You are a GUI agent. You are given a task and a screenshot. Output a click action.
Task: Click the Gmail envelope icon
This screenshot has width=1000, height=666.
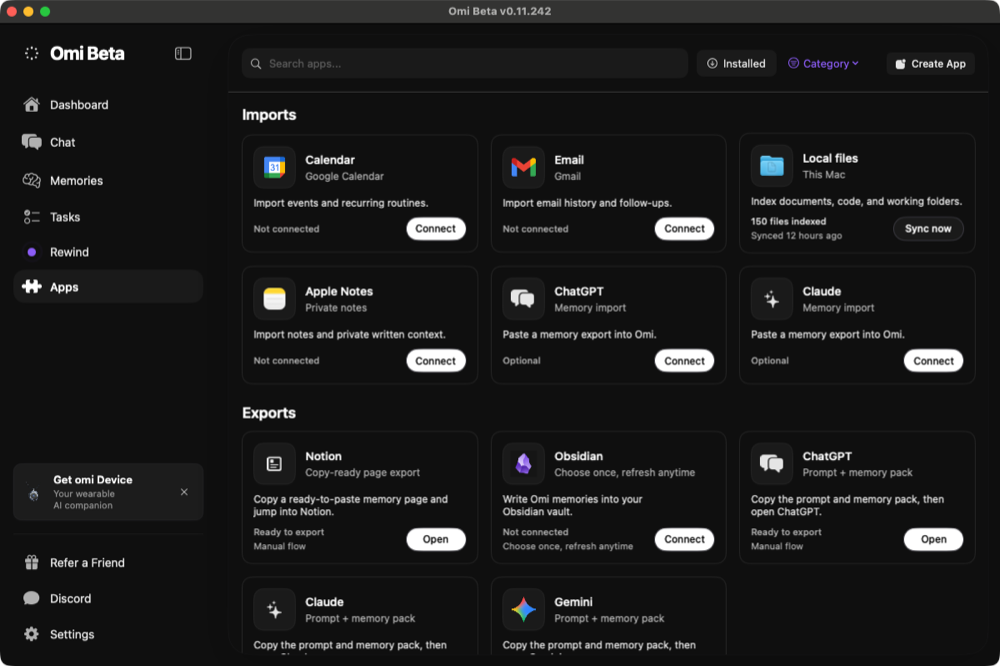pos(524,167)
